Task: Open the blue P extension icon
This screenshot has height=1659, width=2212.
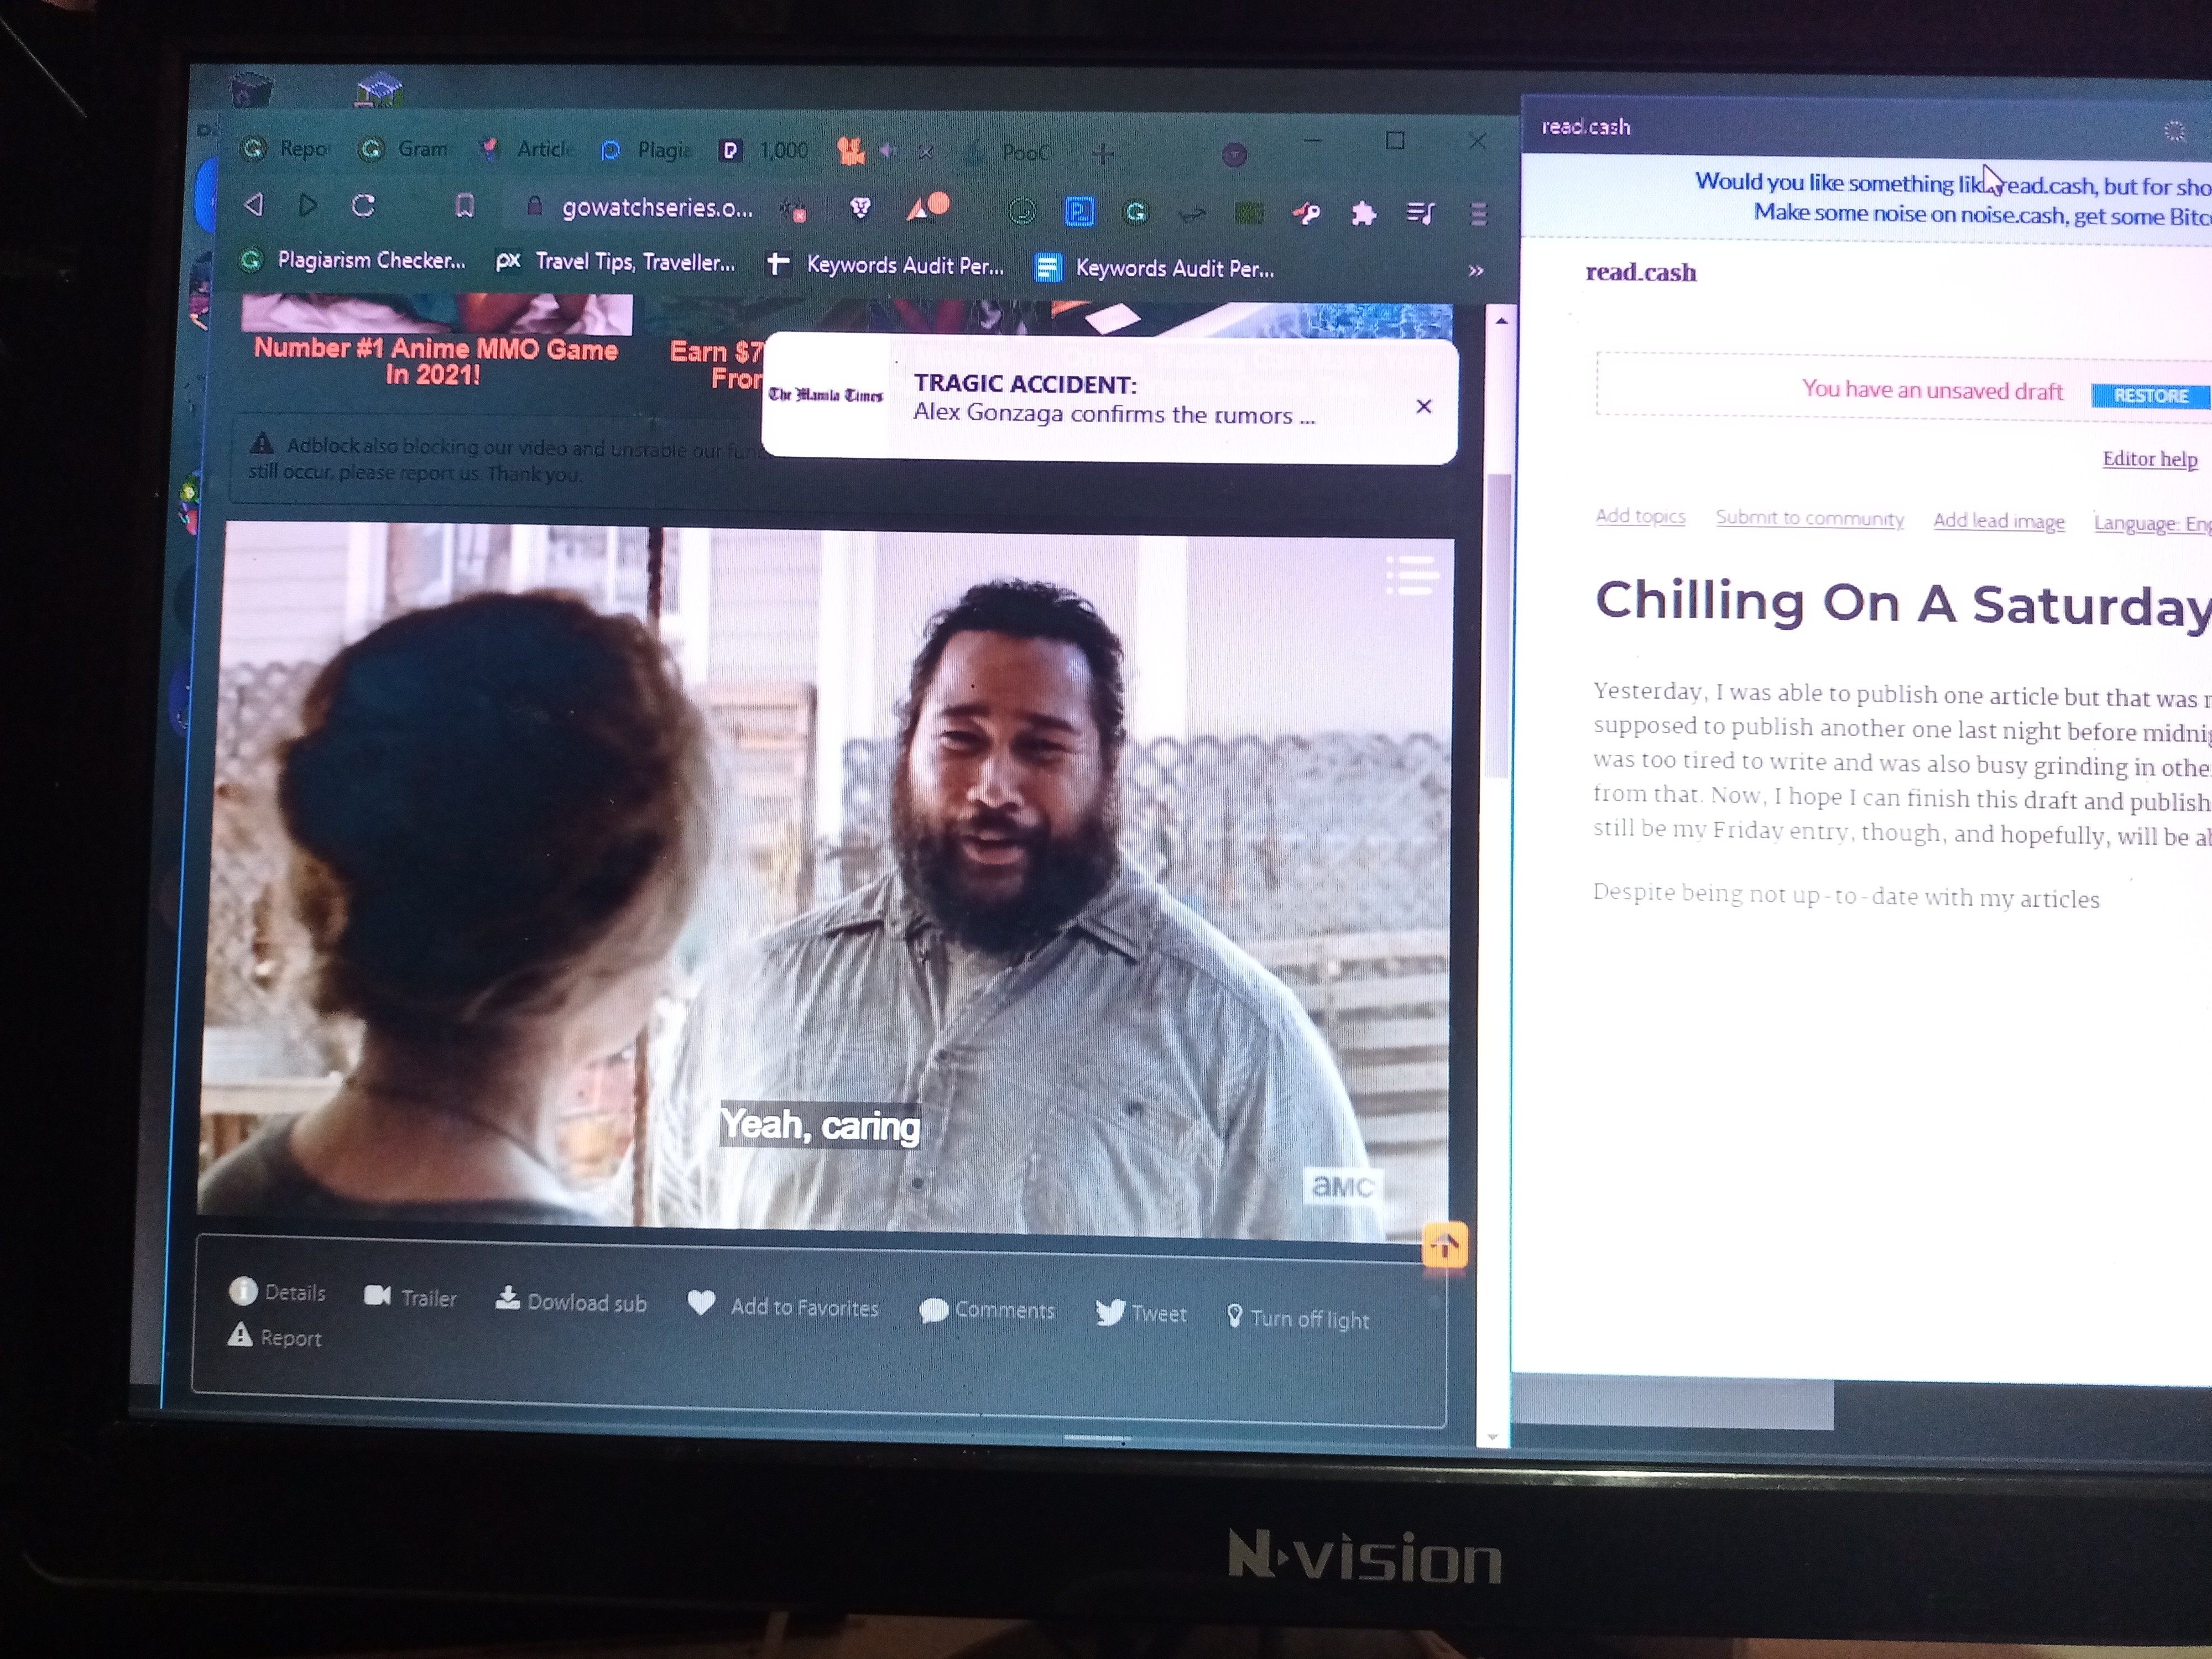Action: [1080, 212]
